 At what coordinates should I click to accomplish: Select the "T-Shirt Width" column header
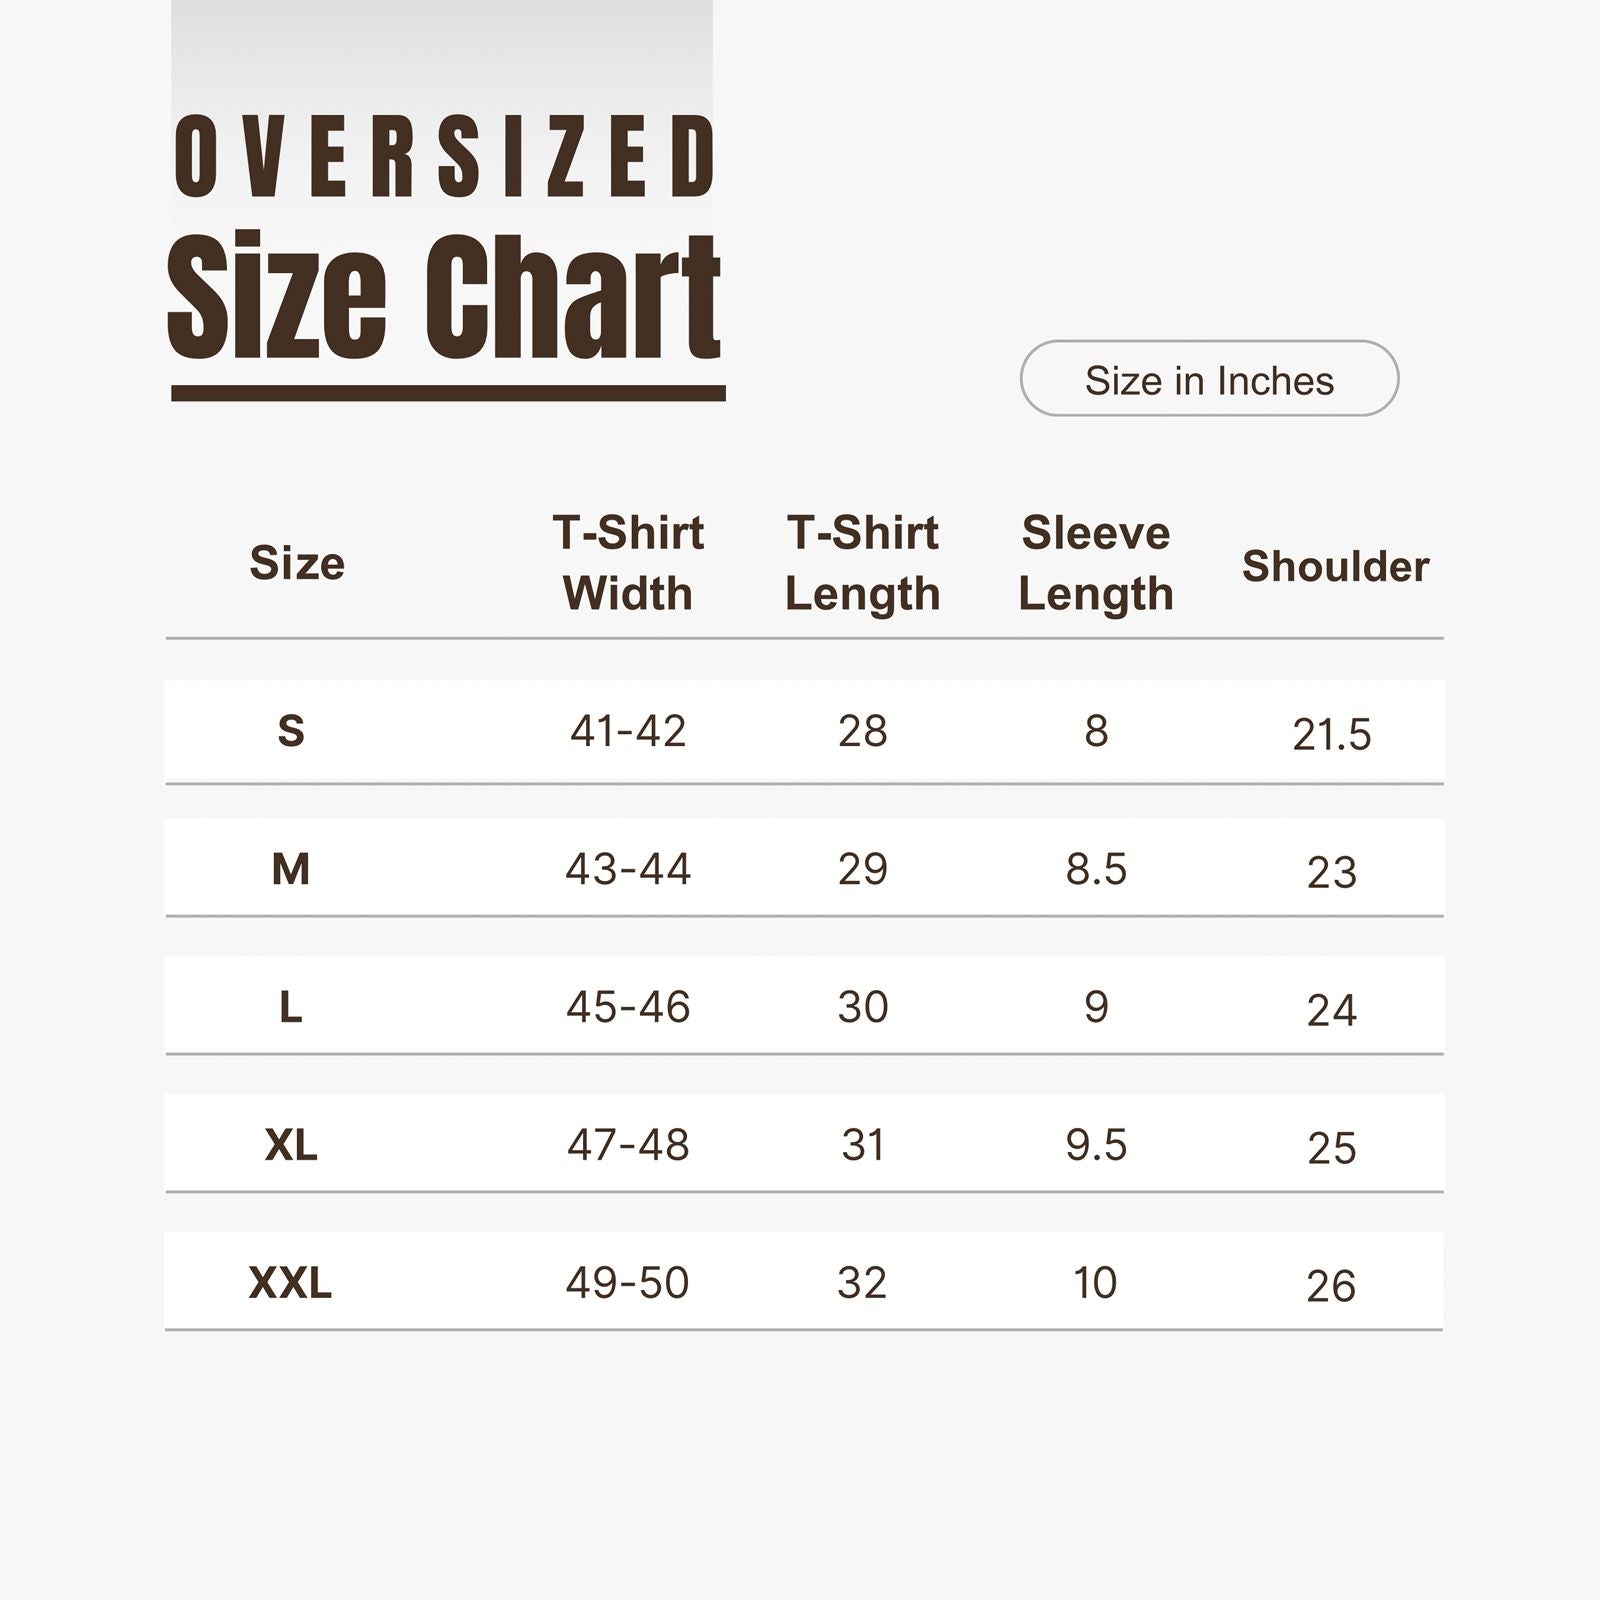point(628,563)
